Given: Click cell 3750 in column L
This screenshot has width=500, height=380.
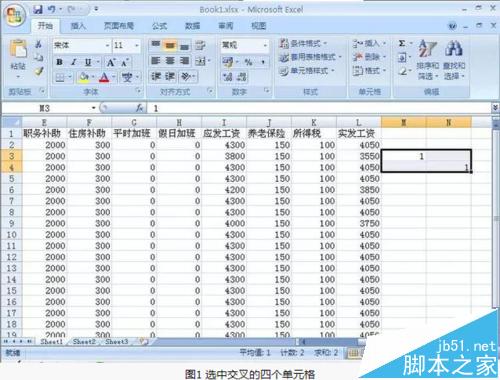Looking at the screenshot, I should pos(359,223).
